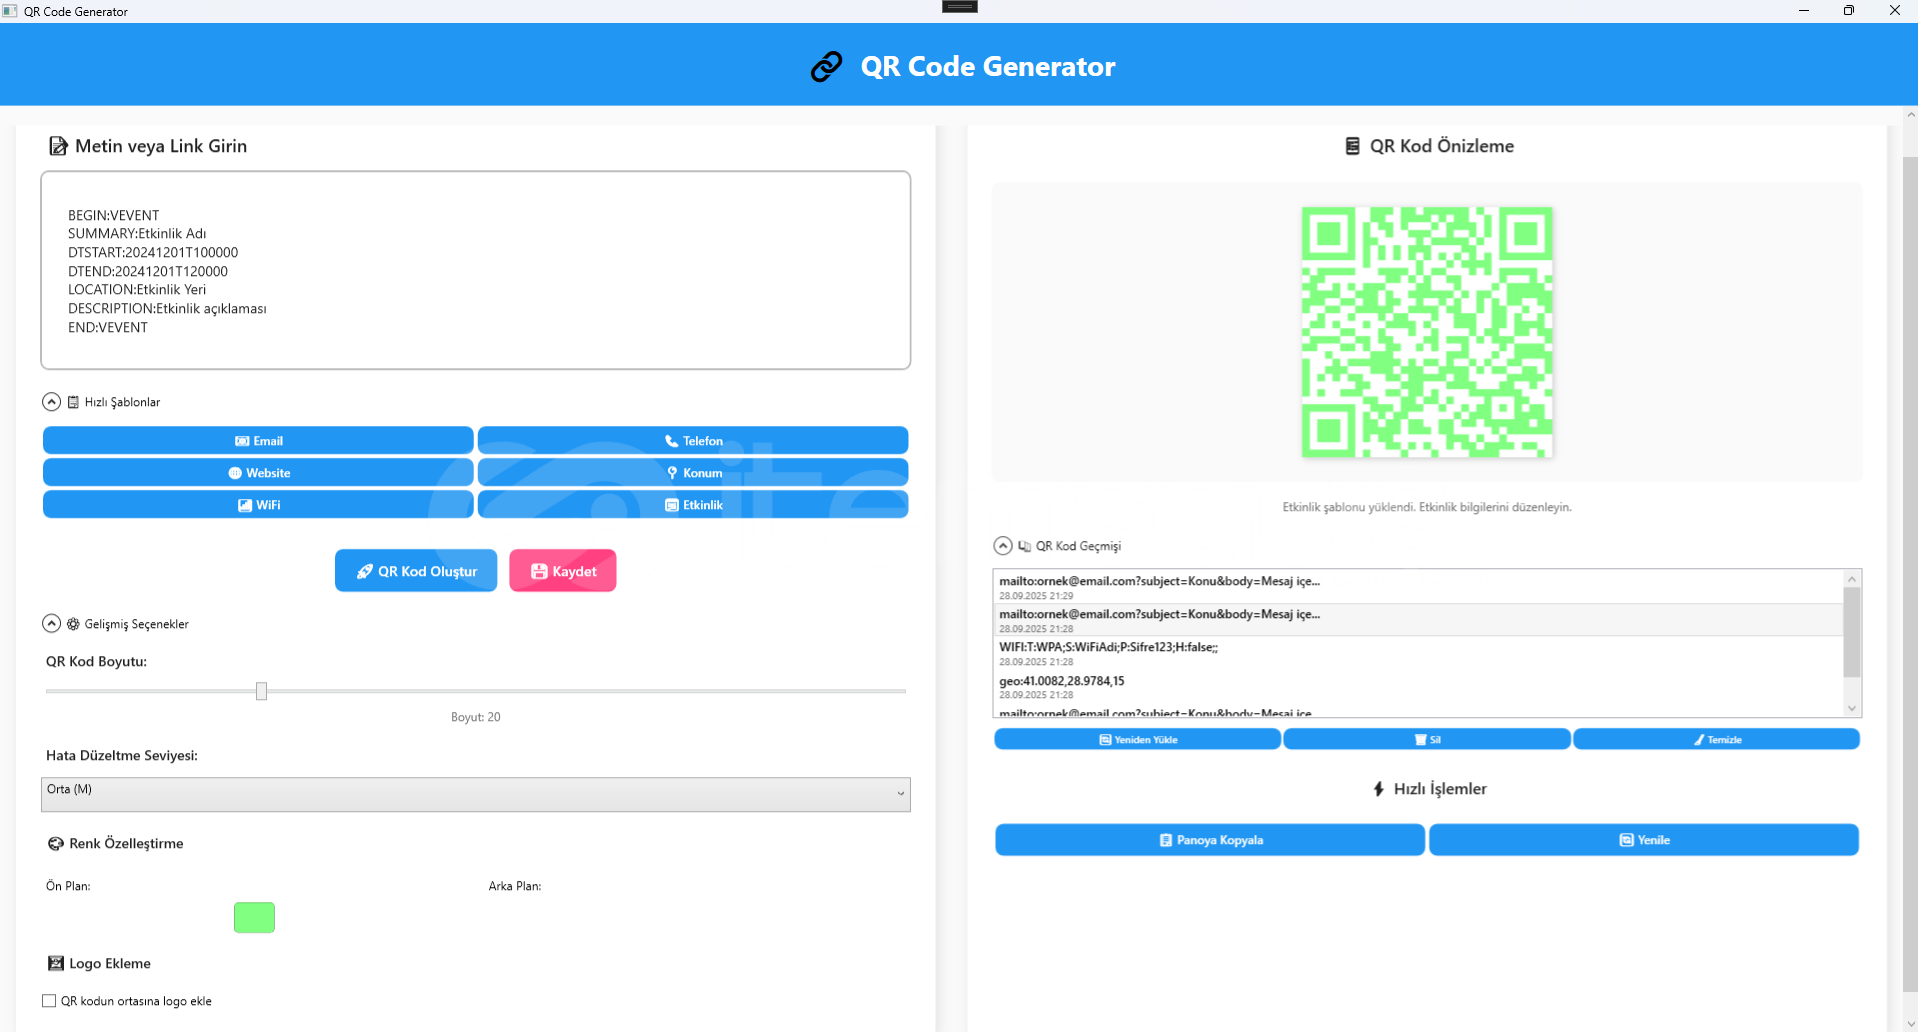Click the image icon next to Logo Ekleme
Image resolution: width=1918 pixels, height=1032 pixels.
point(56,964)
